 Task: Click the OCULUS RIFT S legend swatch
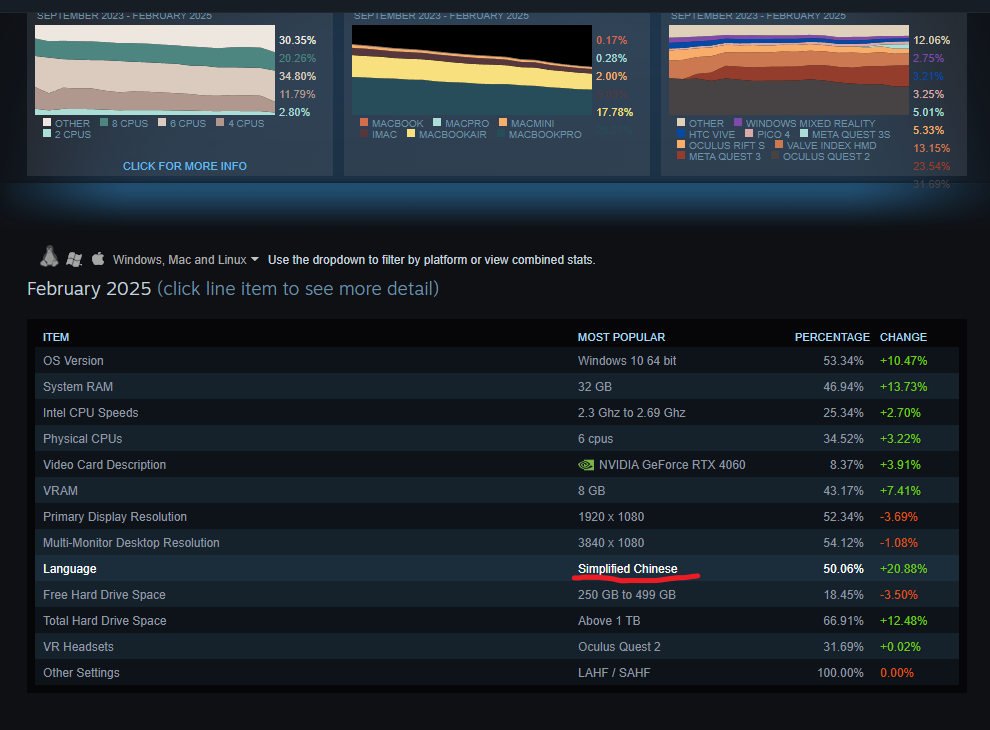(x=681, y=145)
